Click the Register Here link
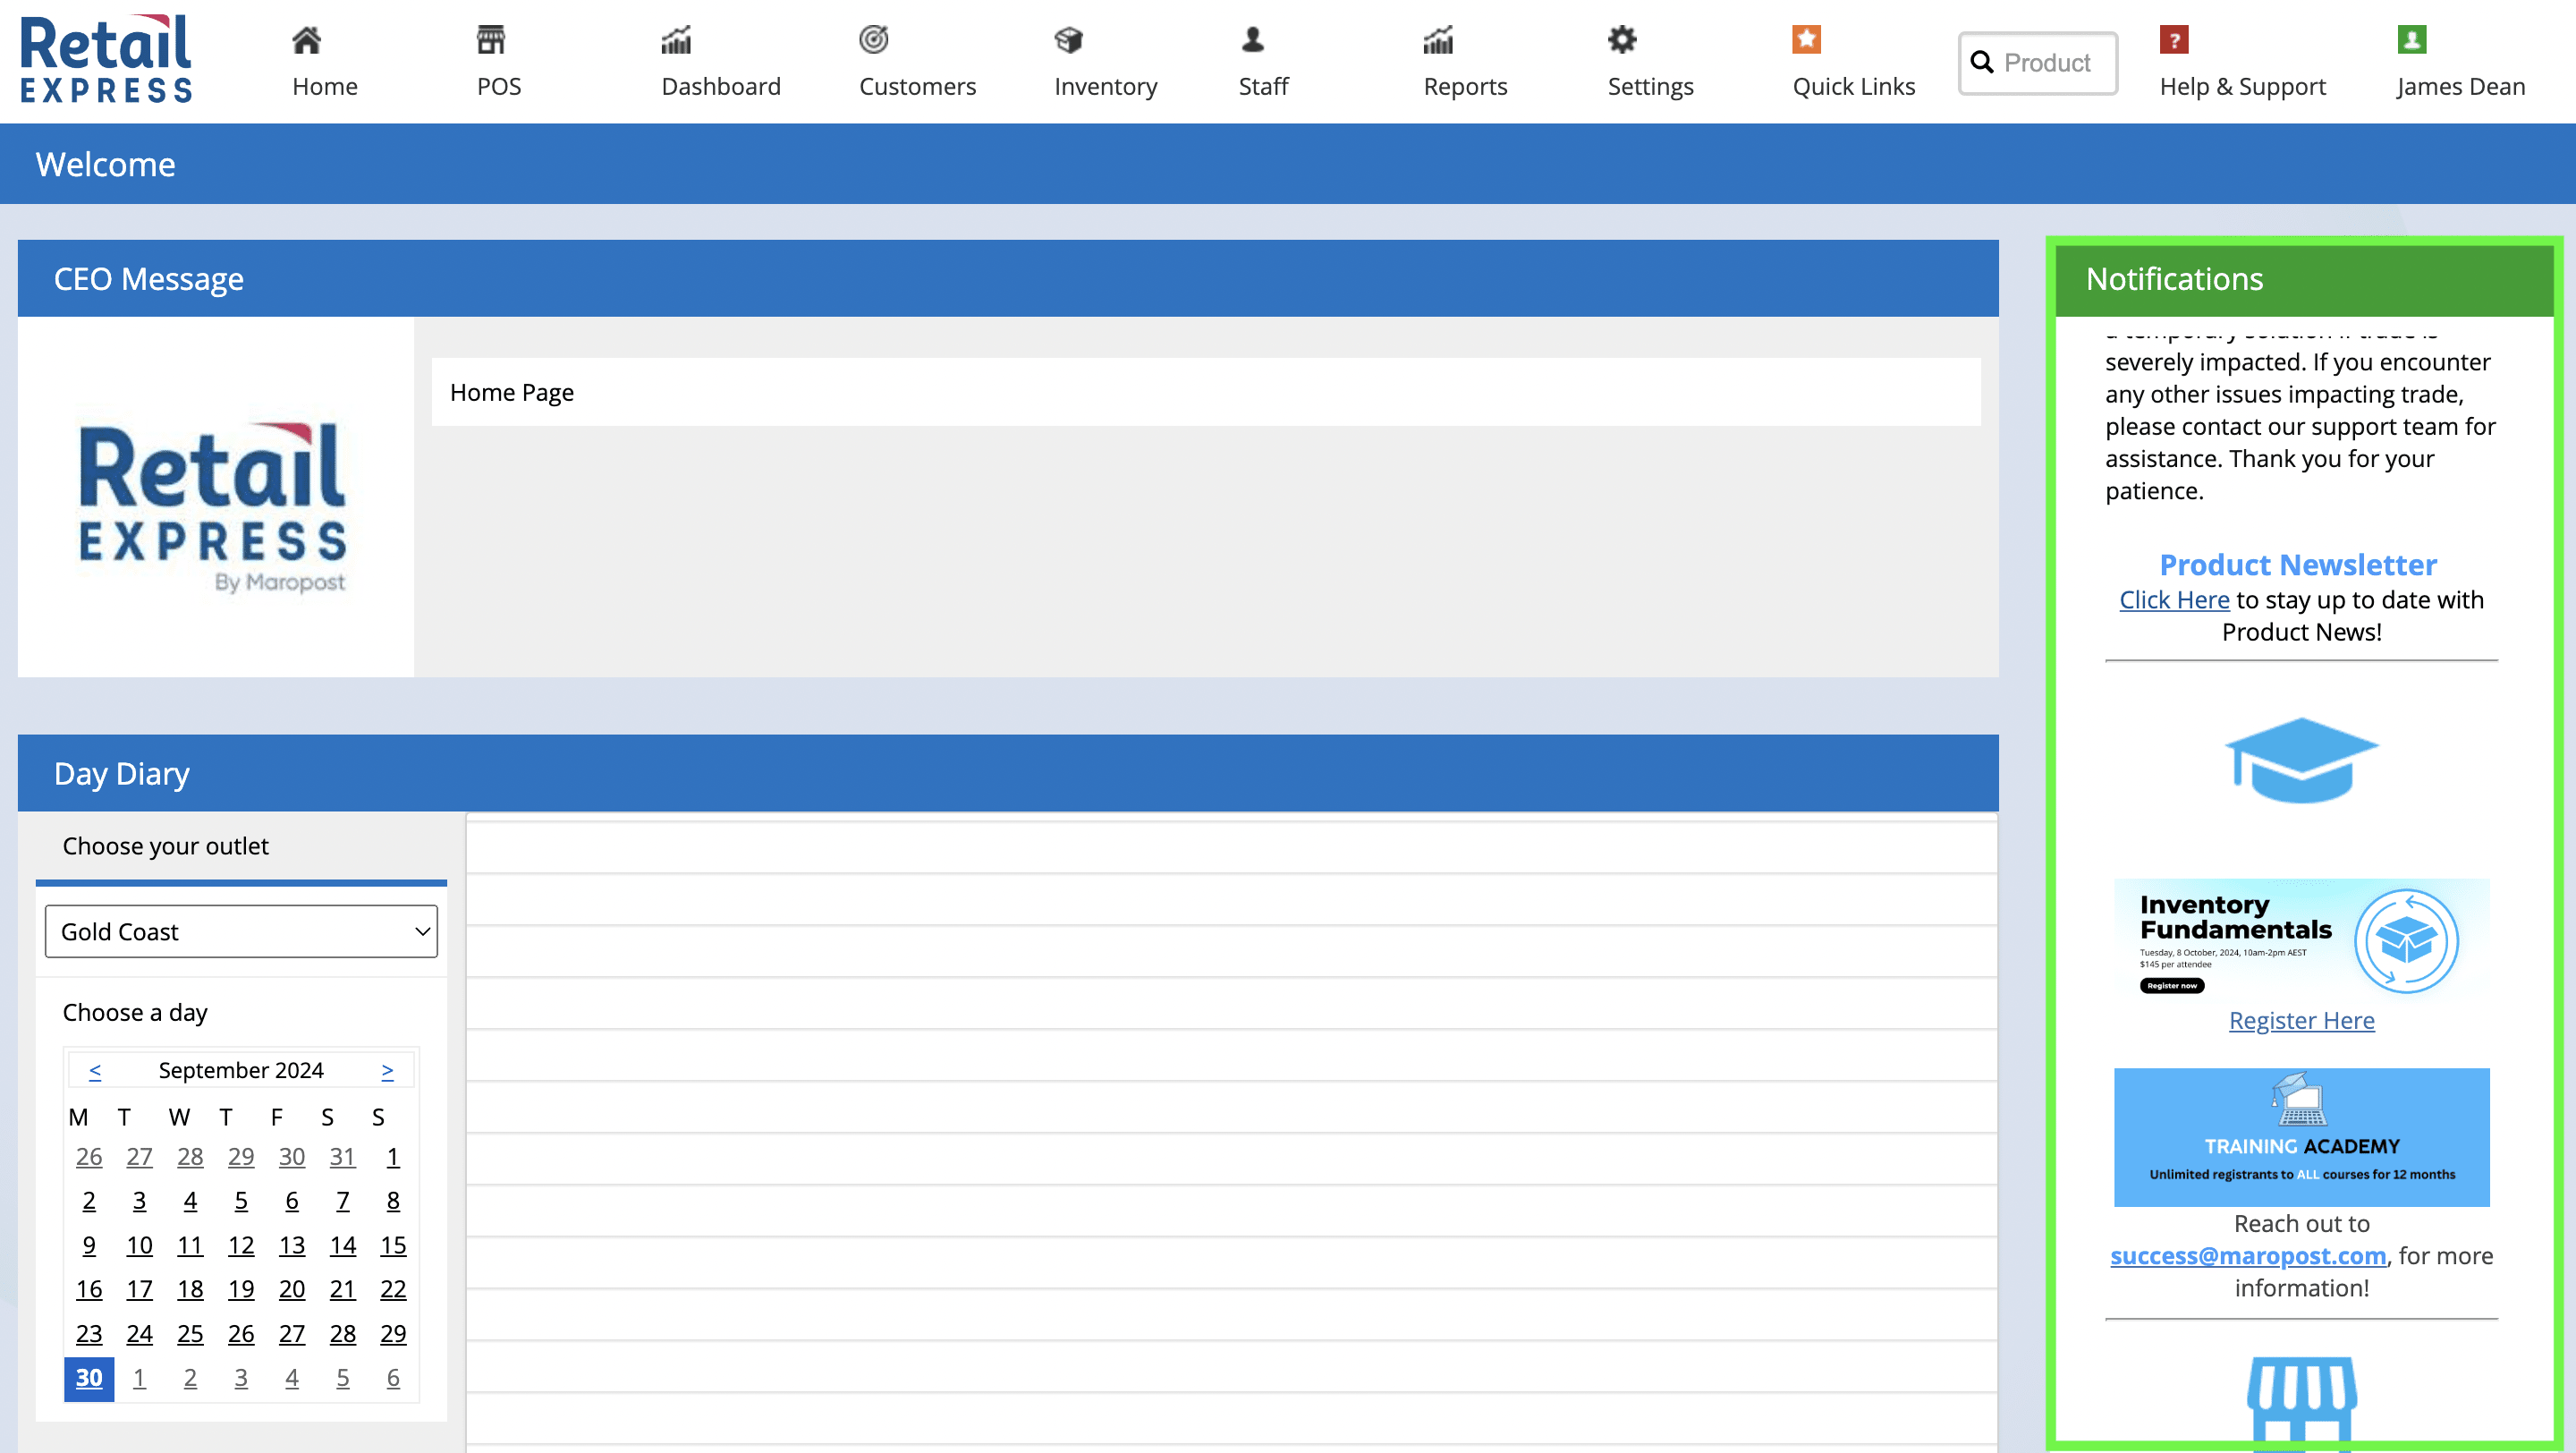The width and height of the screenshot is (2576, 1453). (2301, 1020)
